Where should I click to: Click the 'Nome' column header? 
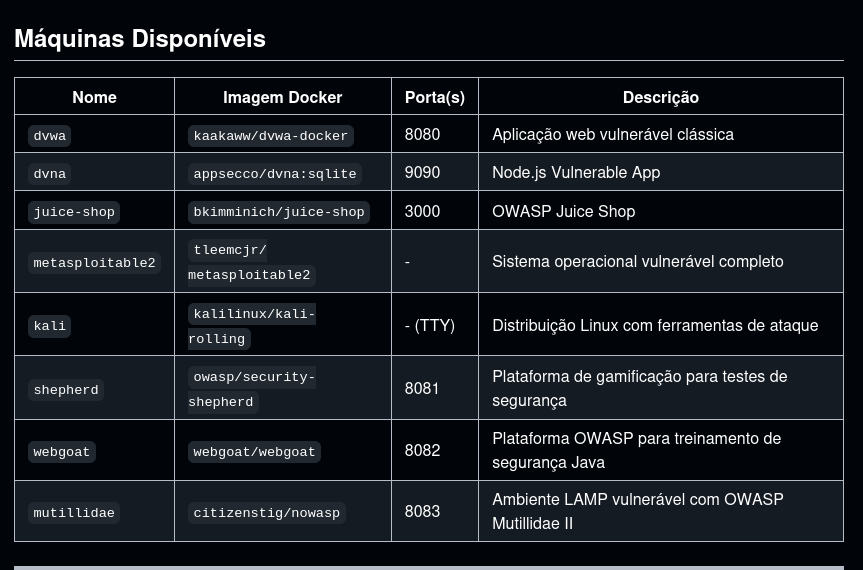pyautogui.click(x=94, y=97)
